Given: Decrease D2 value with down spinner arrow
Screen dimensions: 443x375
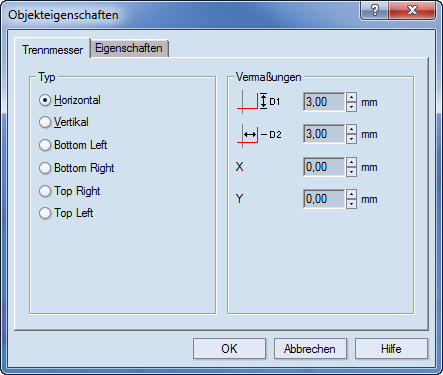Looking at the screenshot, I should 351,139.
